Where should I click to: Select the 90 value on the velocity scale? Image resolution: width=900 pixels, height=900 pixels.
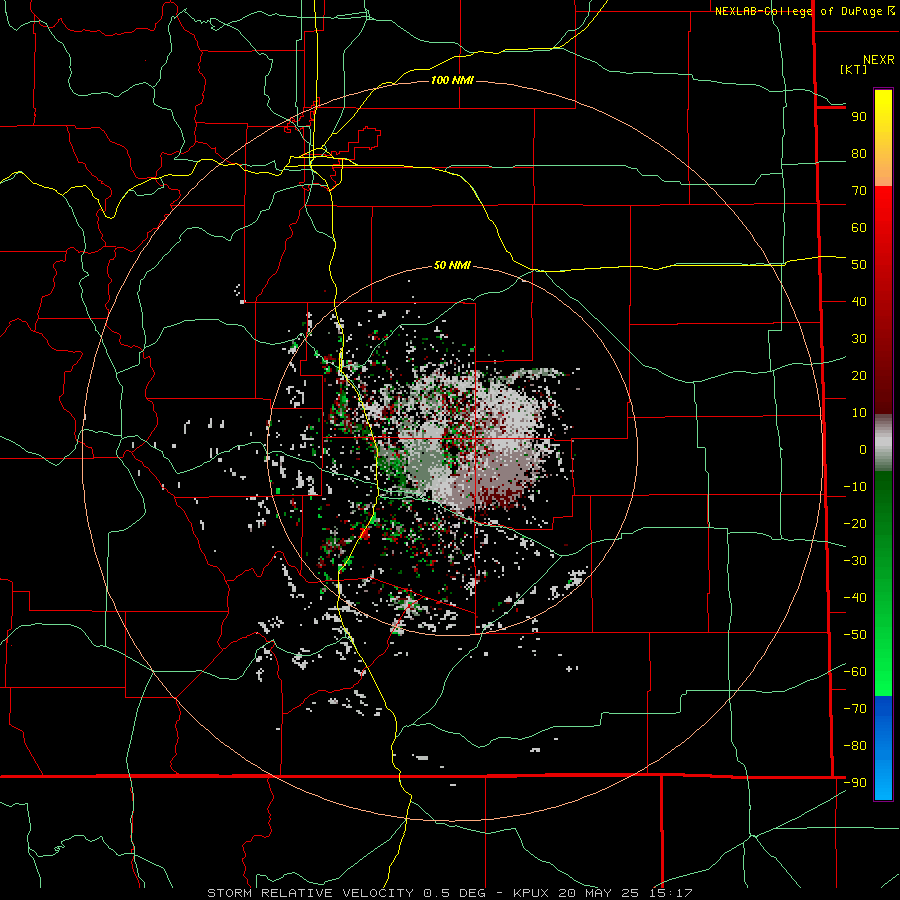859,117
